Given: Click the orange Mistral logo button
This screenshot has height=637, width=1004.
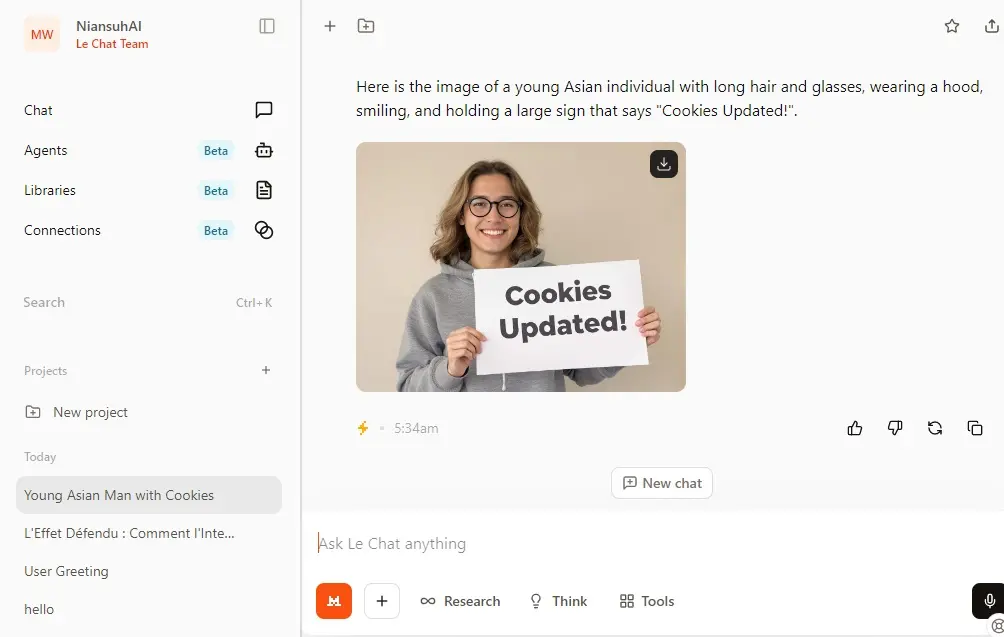Looking at the screenshot, I should pyautogui.click(x=334, y=601).
